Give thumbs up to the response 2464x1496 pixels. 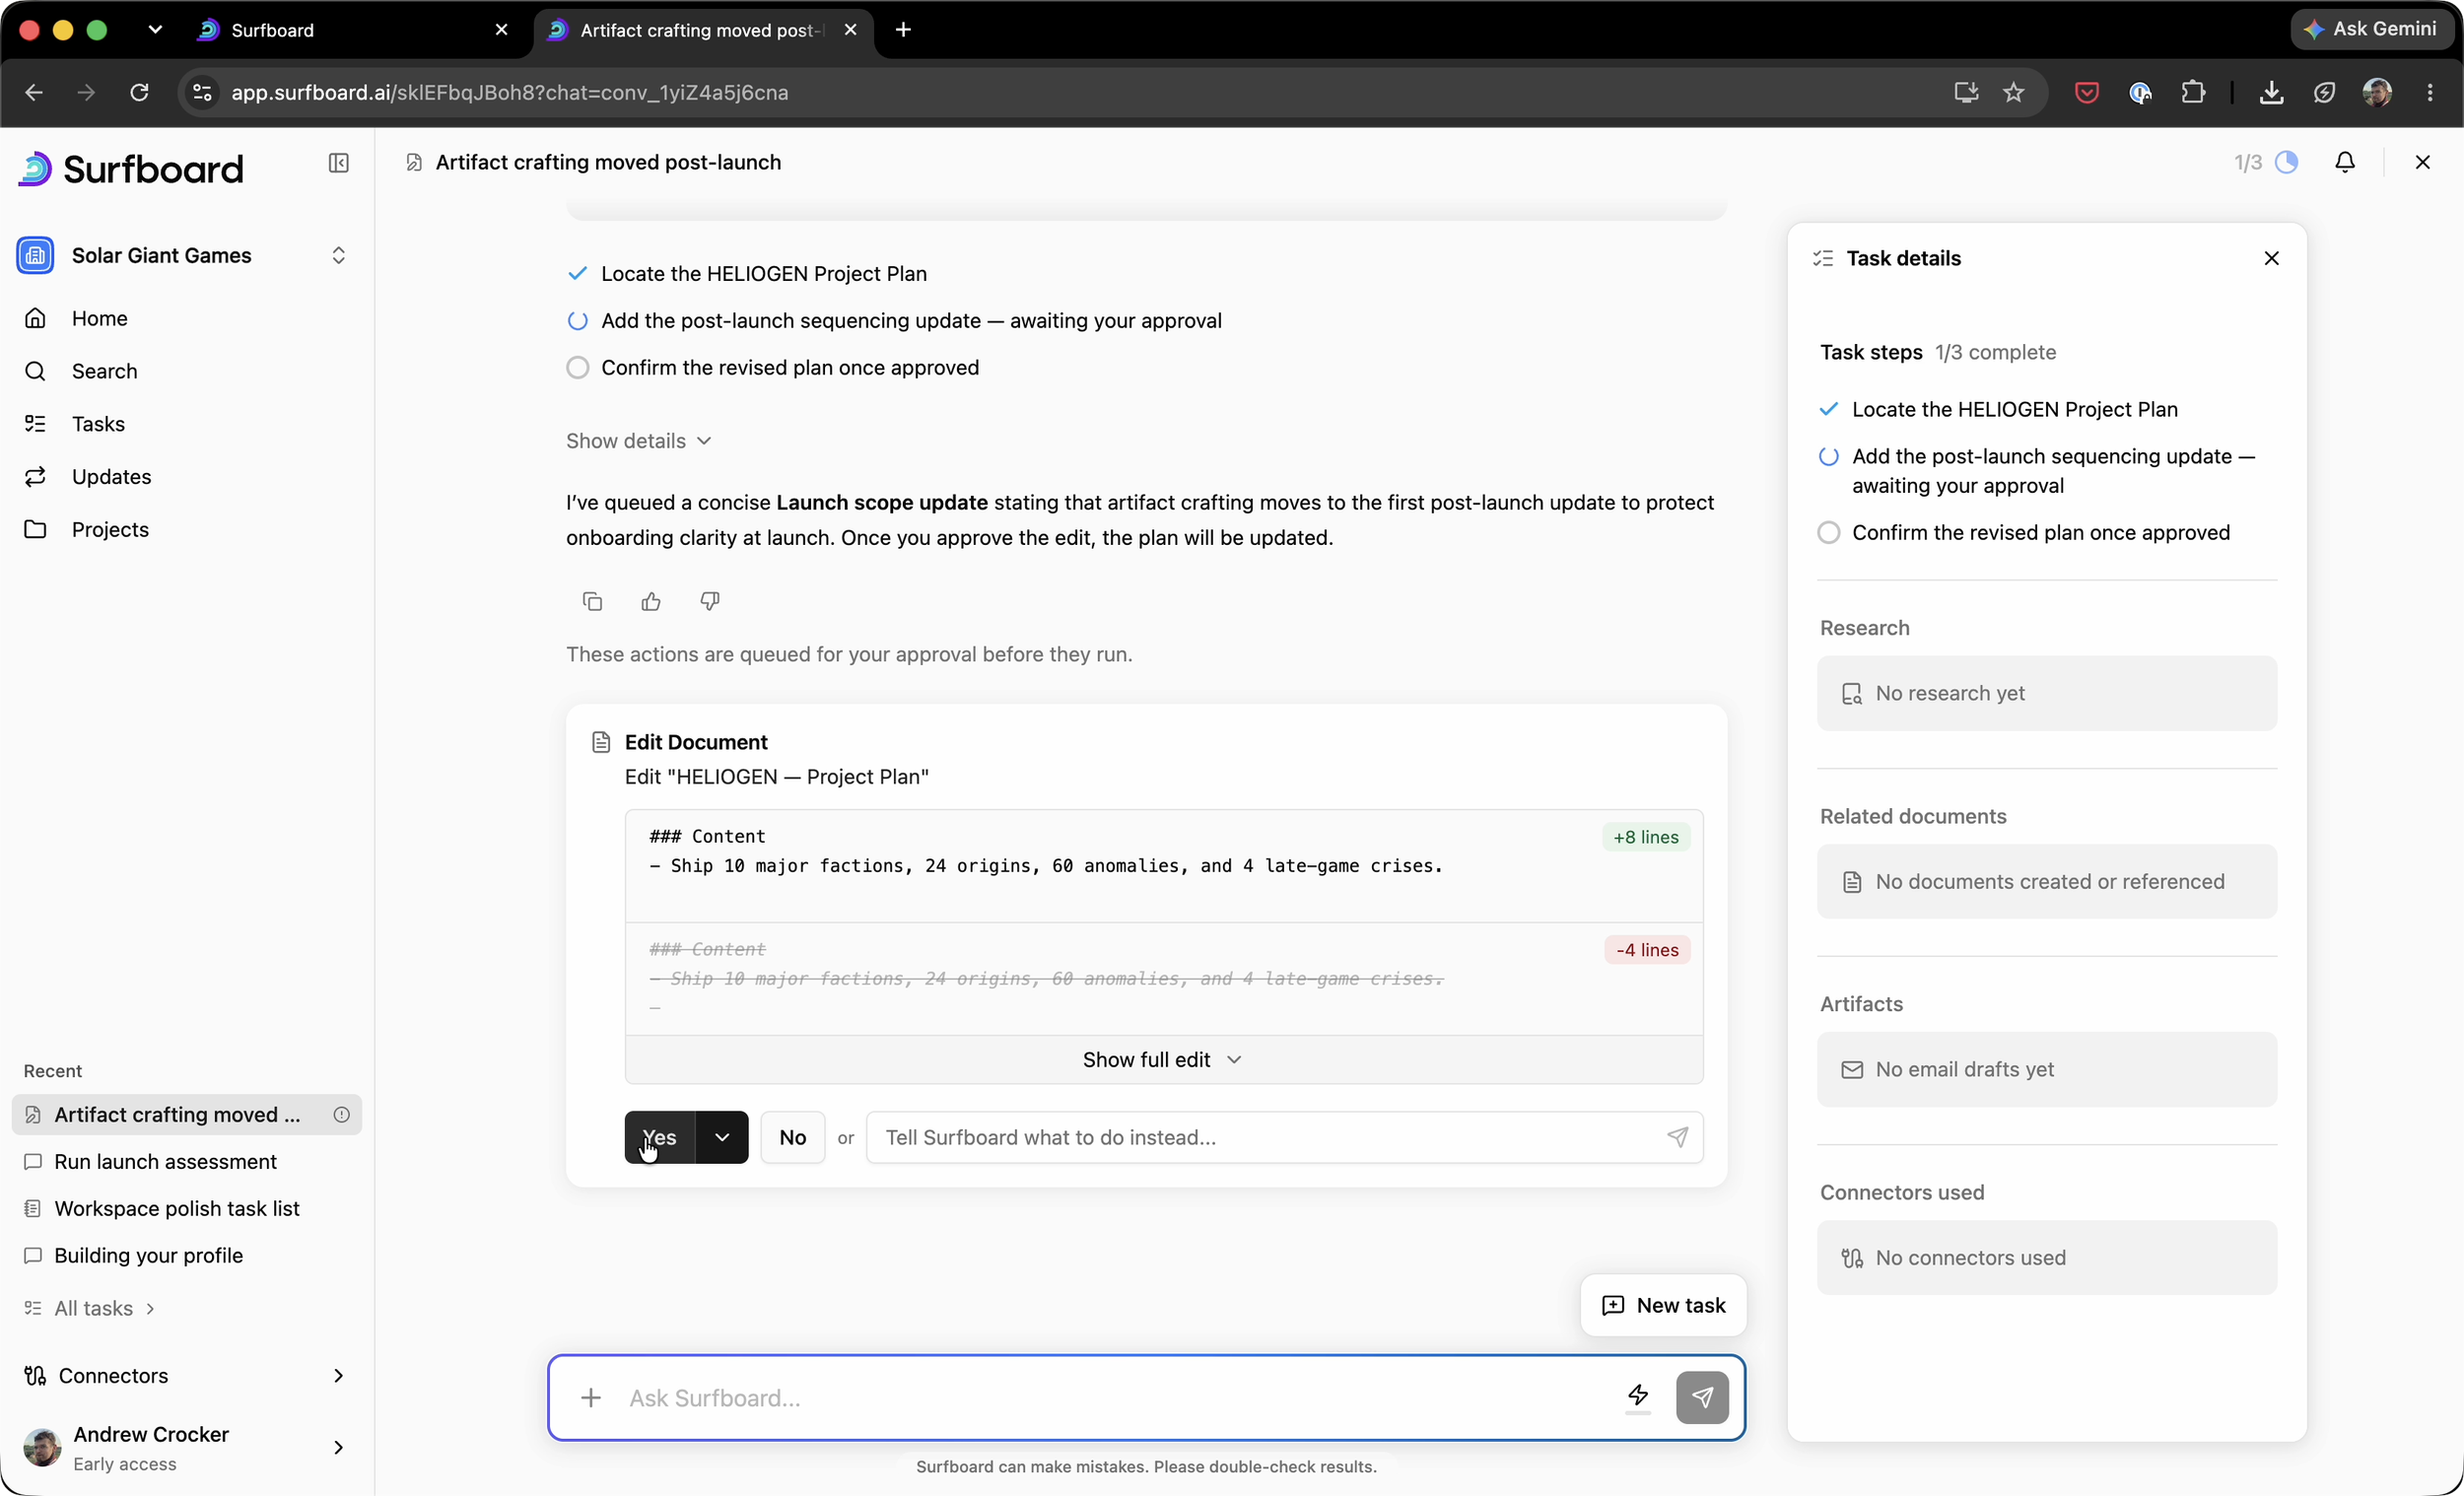[x=651, y=601]
